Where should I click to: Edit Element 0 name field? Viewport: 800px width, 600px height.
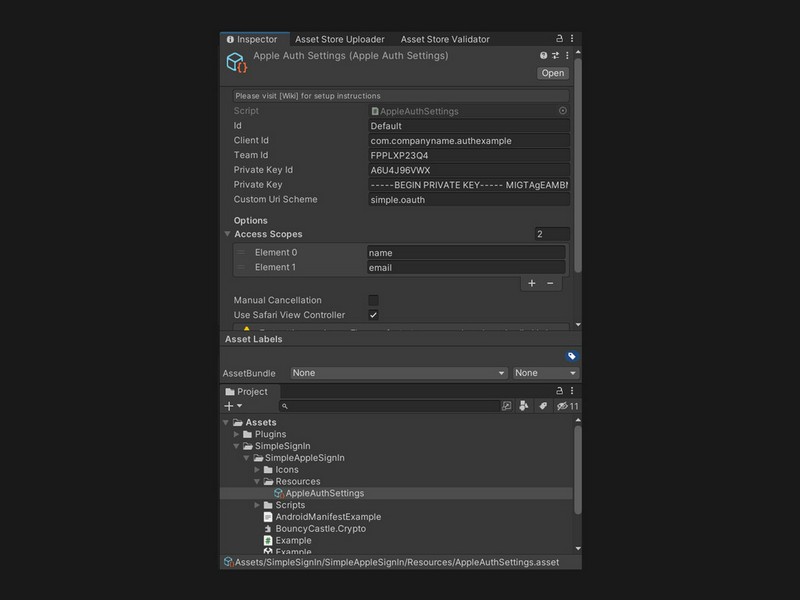pos(466,253)
